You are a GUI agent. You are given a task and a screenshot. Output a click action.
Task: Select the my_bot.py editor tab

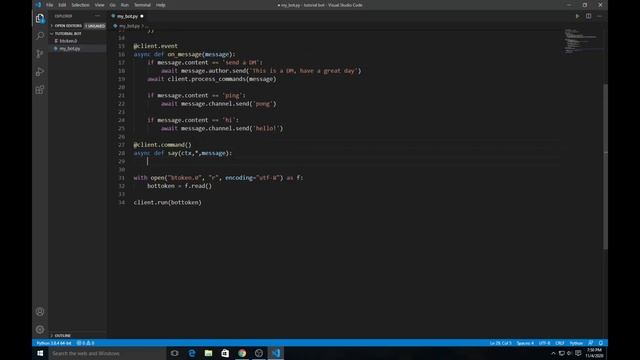click(127, 16)
